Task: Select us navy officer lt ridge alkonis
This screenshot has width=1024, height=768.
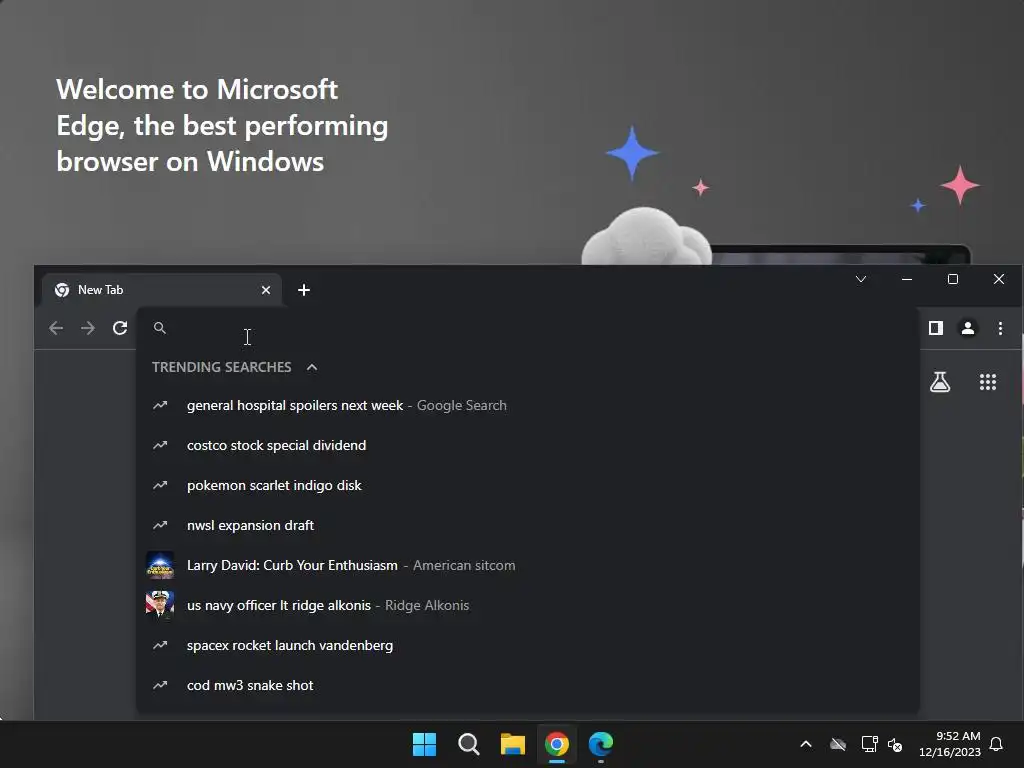Action: [528, 605]
